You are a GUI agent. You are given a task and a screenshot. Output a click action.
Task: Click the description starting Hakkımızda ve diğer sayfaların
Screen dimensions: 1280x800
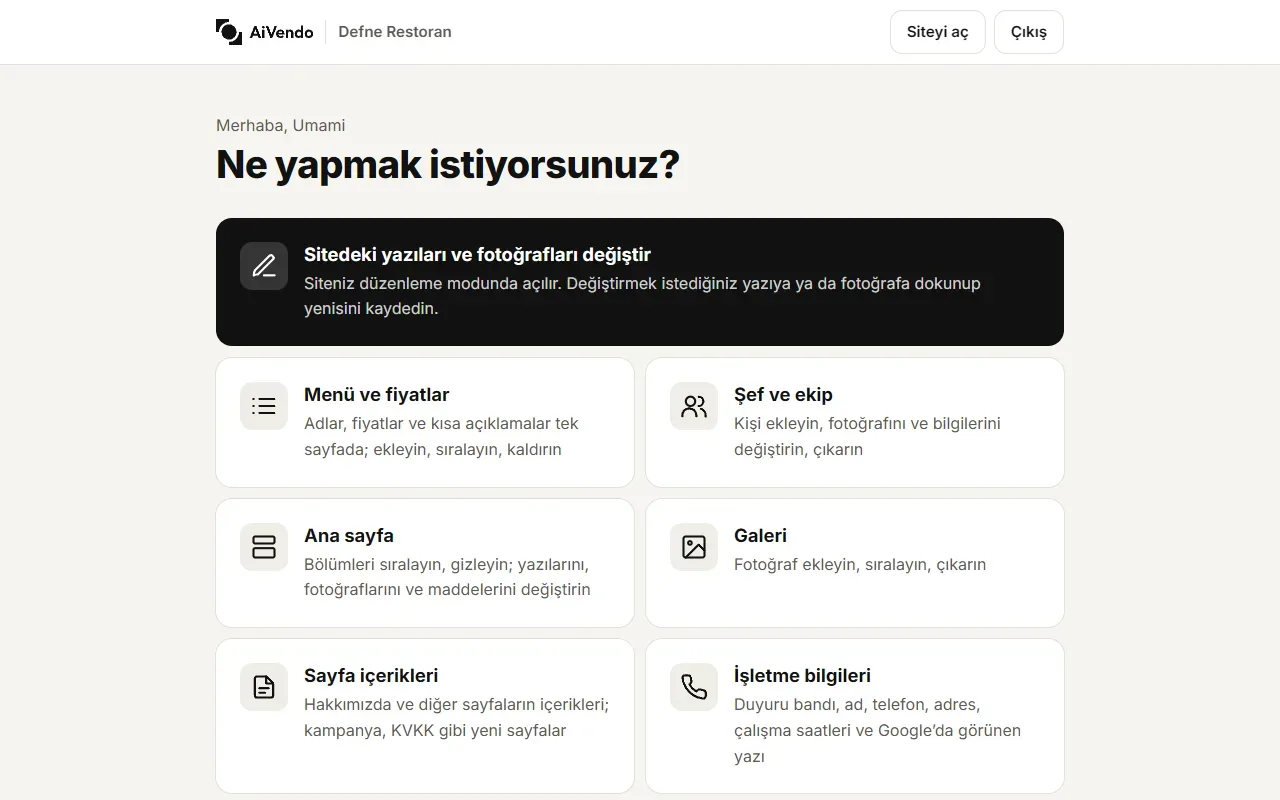[456, 717]
